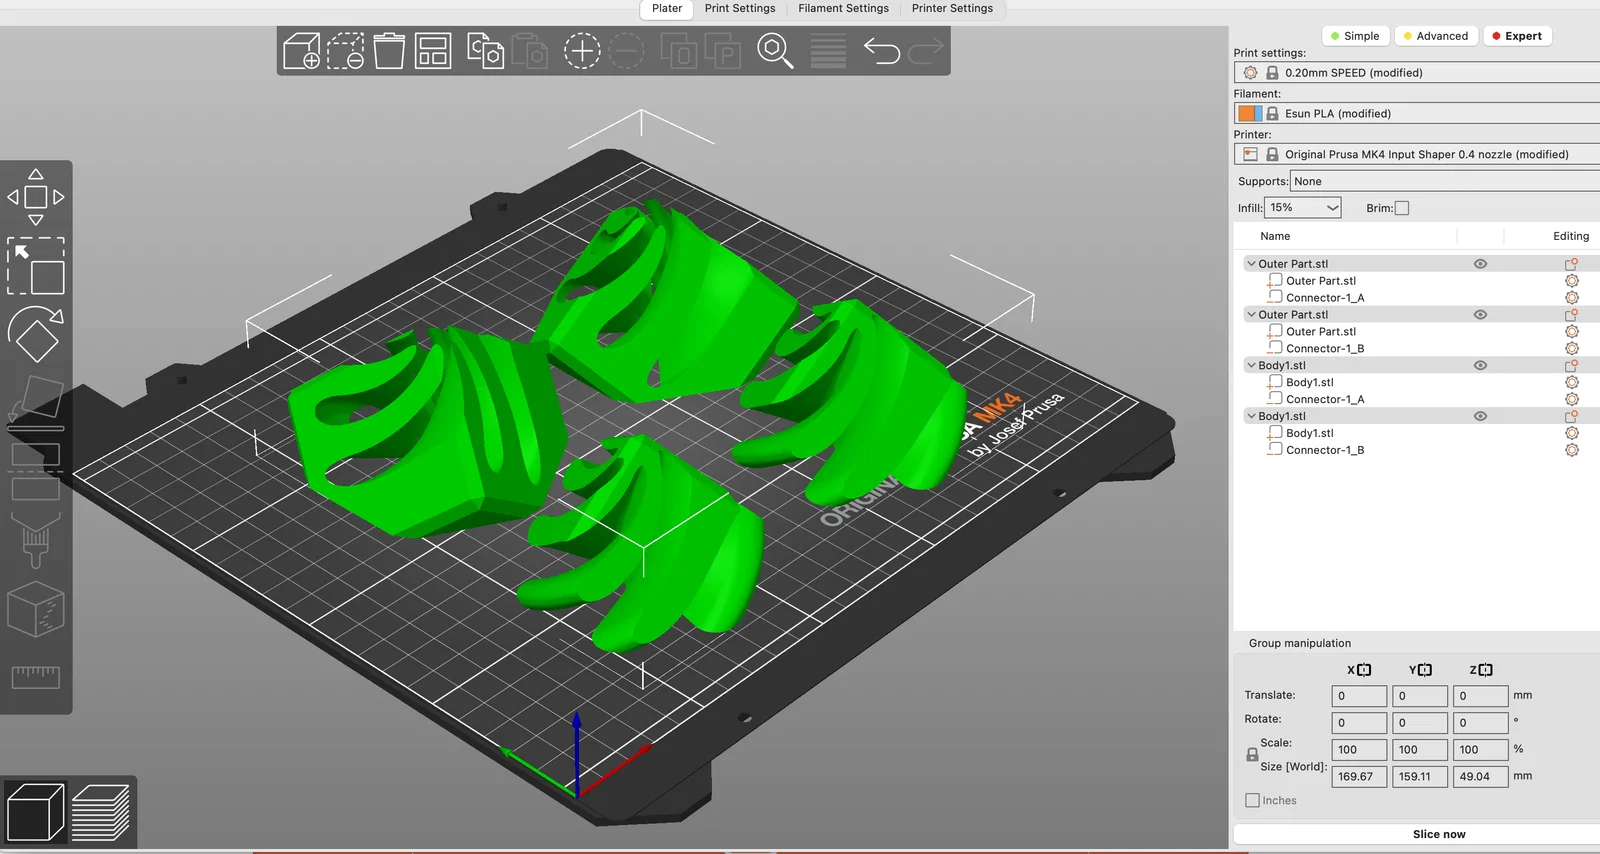Screen dimensions: 1600x854
Task: Open the Supports dropdown
Action: (1445, 181)
